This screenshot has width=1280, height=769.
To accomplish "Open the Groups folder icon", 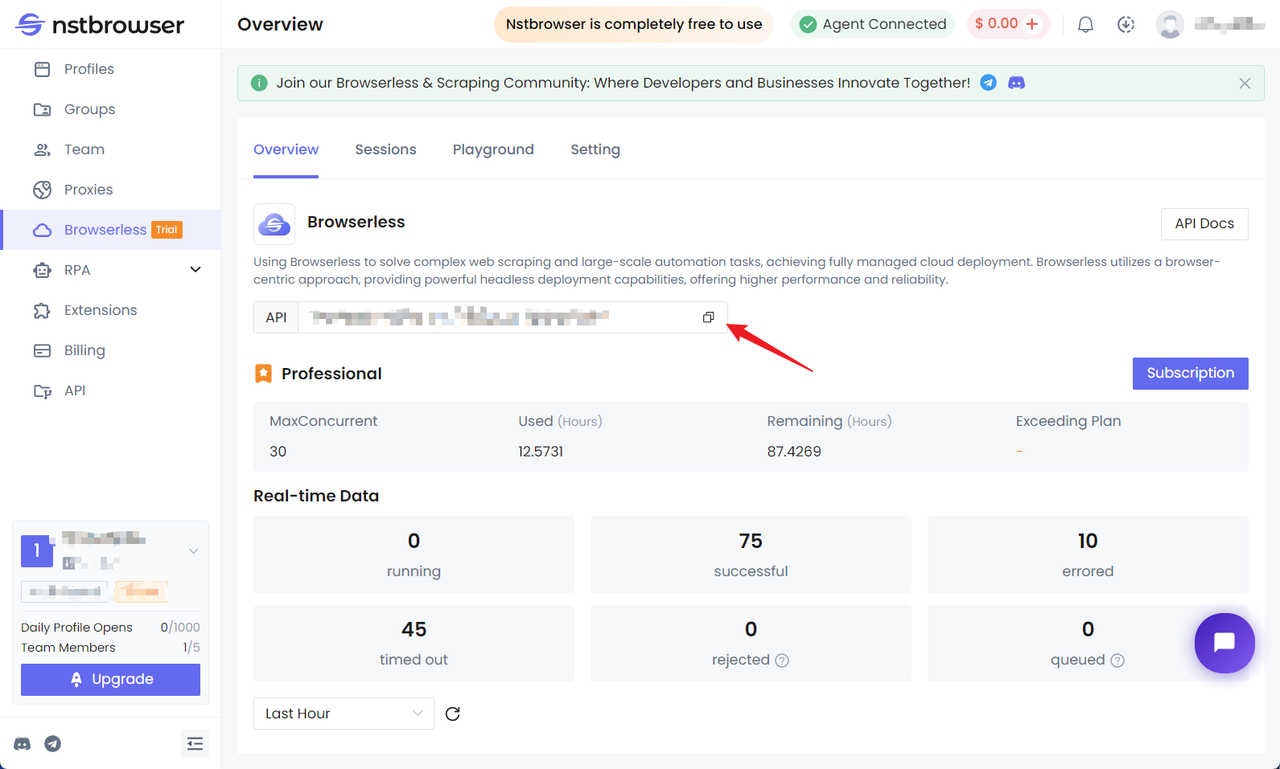I will click(42, 109).
